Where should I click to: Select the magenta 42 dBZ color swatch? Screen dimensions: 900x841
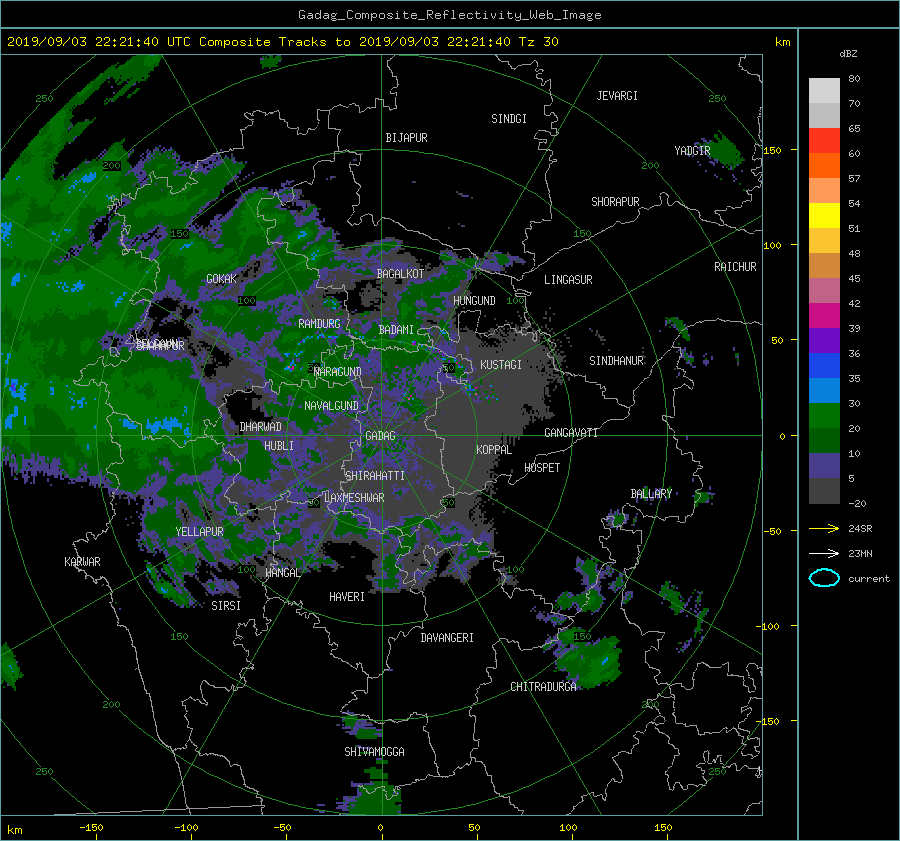[x=824, y=315]
